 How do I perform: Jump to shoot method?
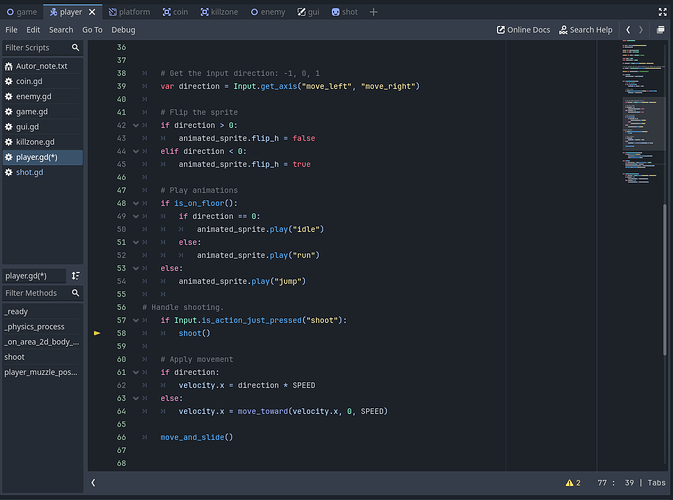[42, 357]
